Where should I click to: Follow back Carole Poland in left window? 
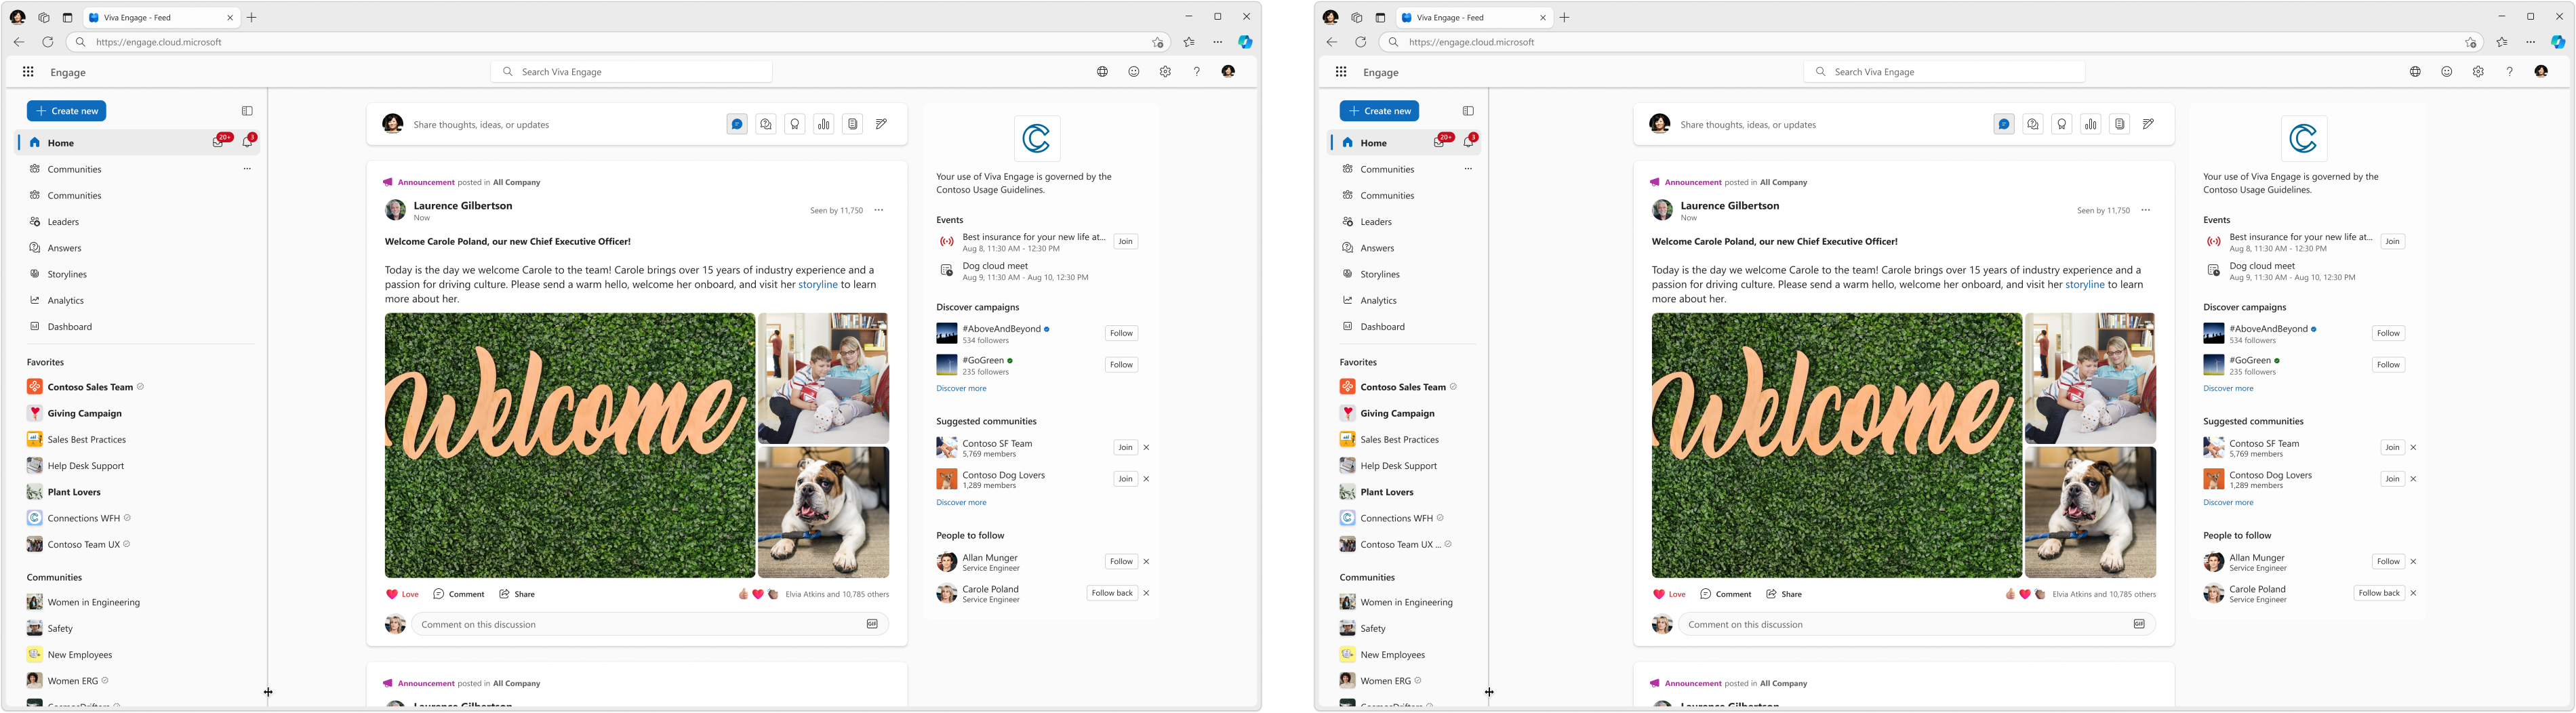[1112, 593]
